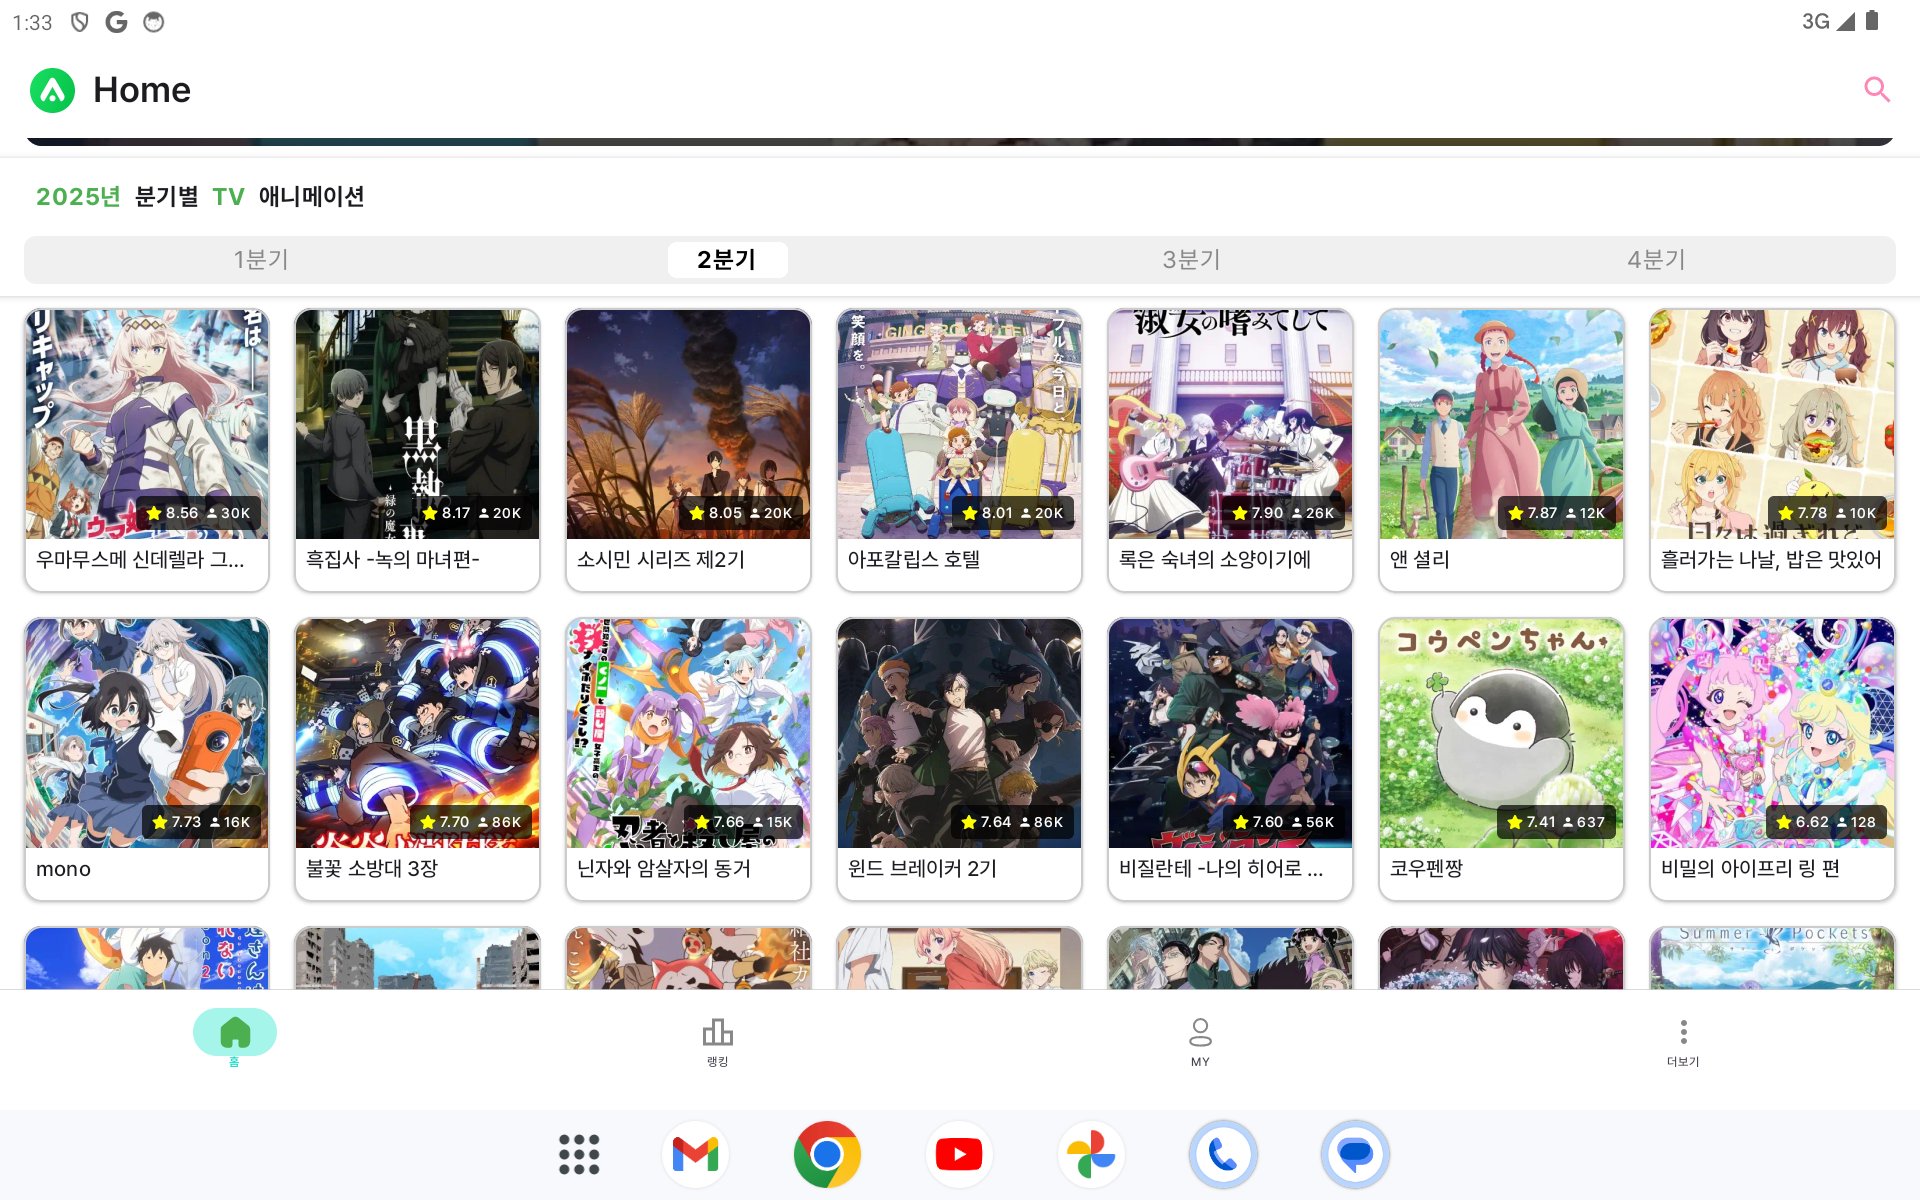Click the TV filter label
This screenshot has width=1920, height=1200.
point(229,197)
